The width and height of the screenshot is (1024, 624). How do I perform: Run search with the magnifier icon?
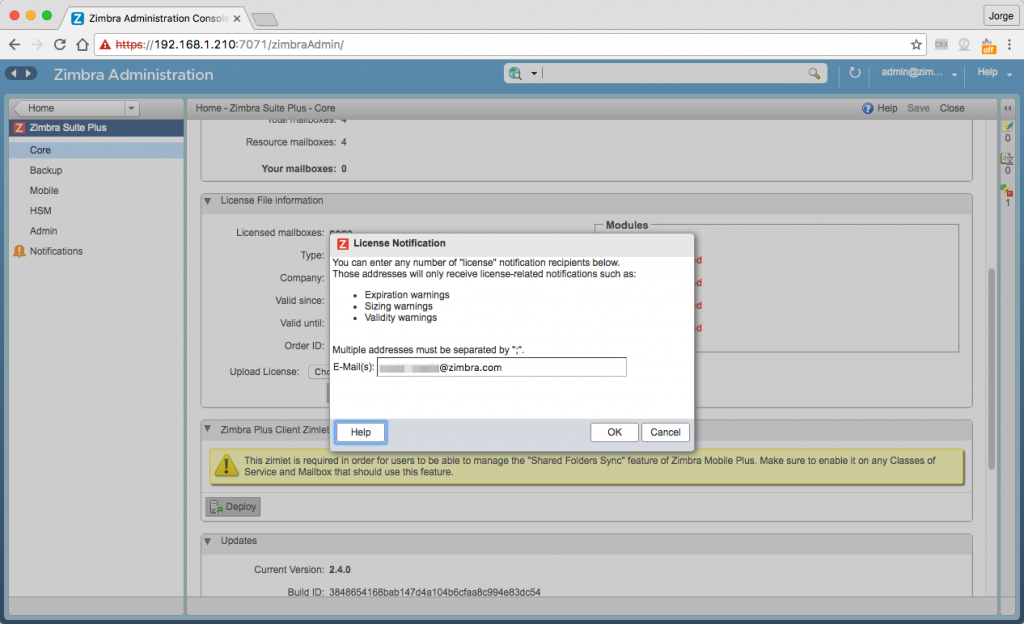click(x=814, y=74)
